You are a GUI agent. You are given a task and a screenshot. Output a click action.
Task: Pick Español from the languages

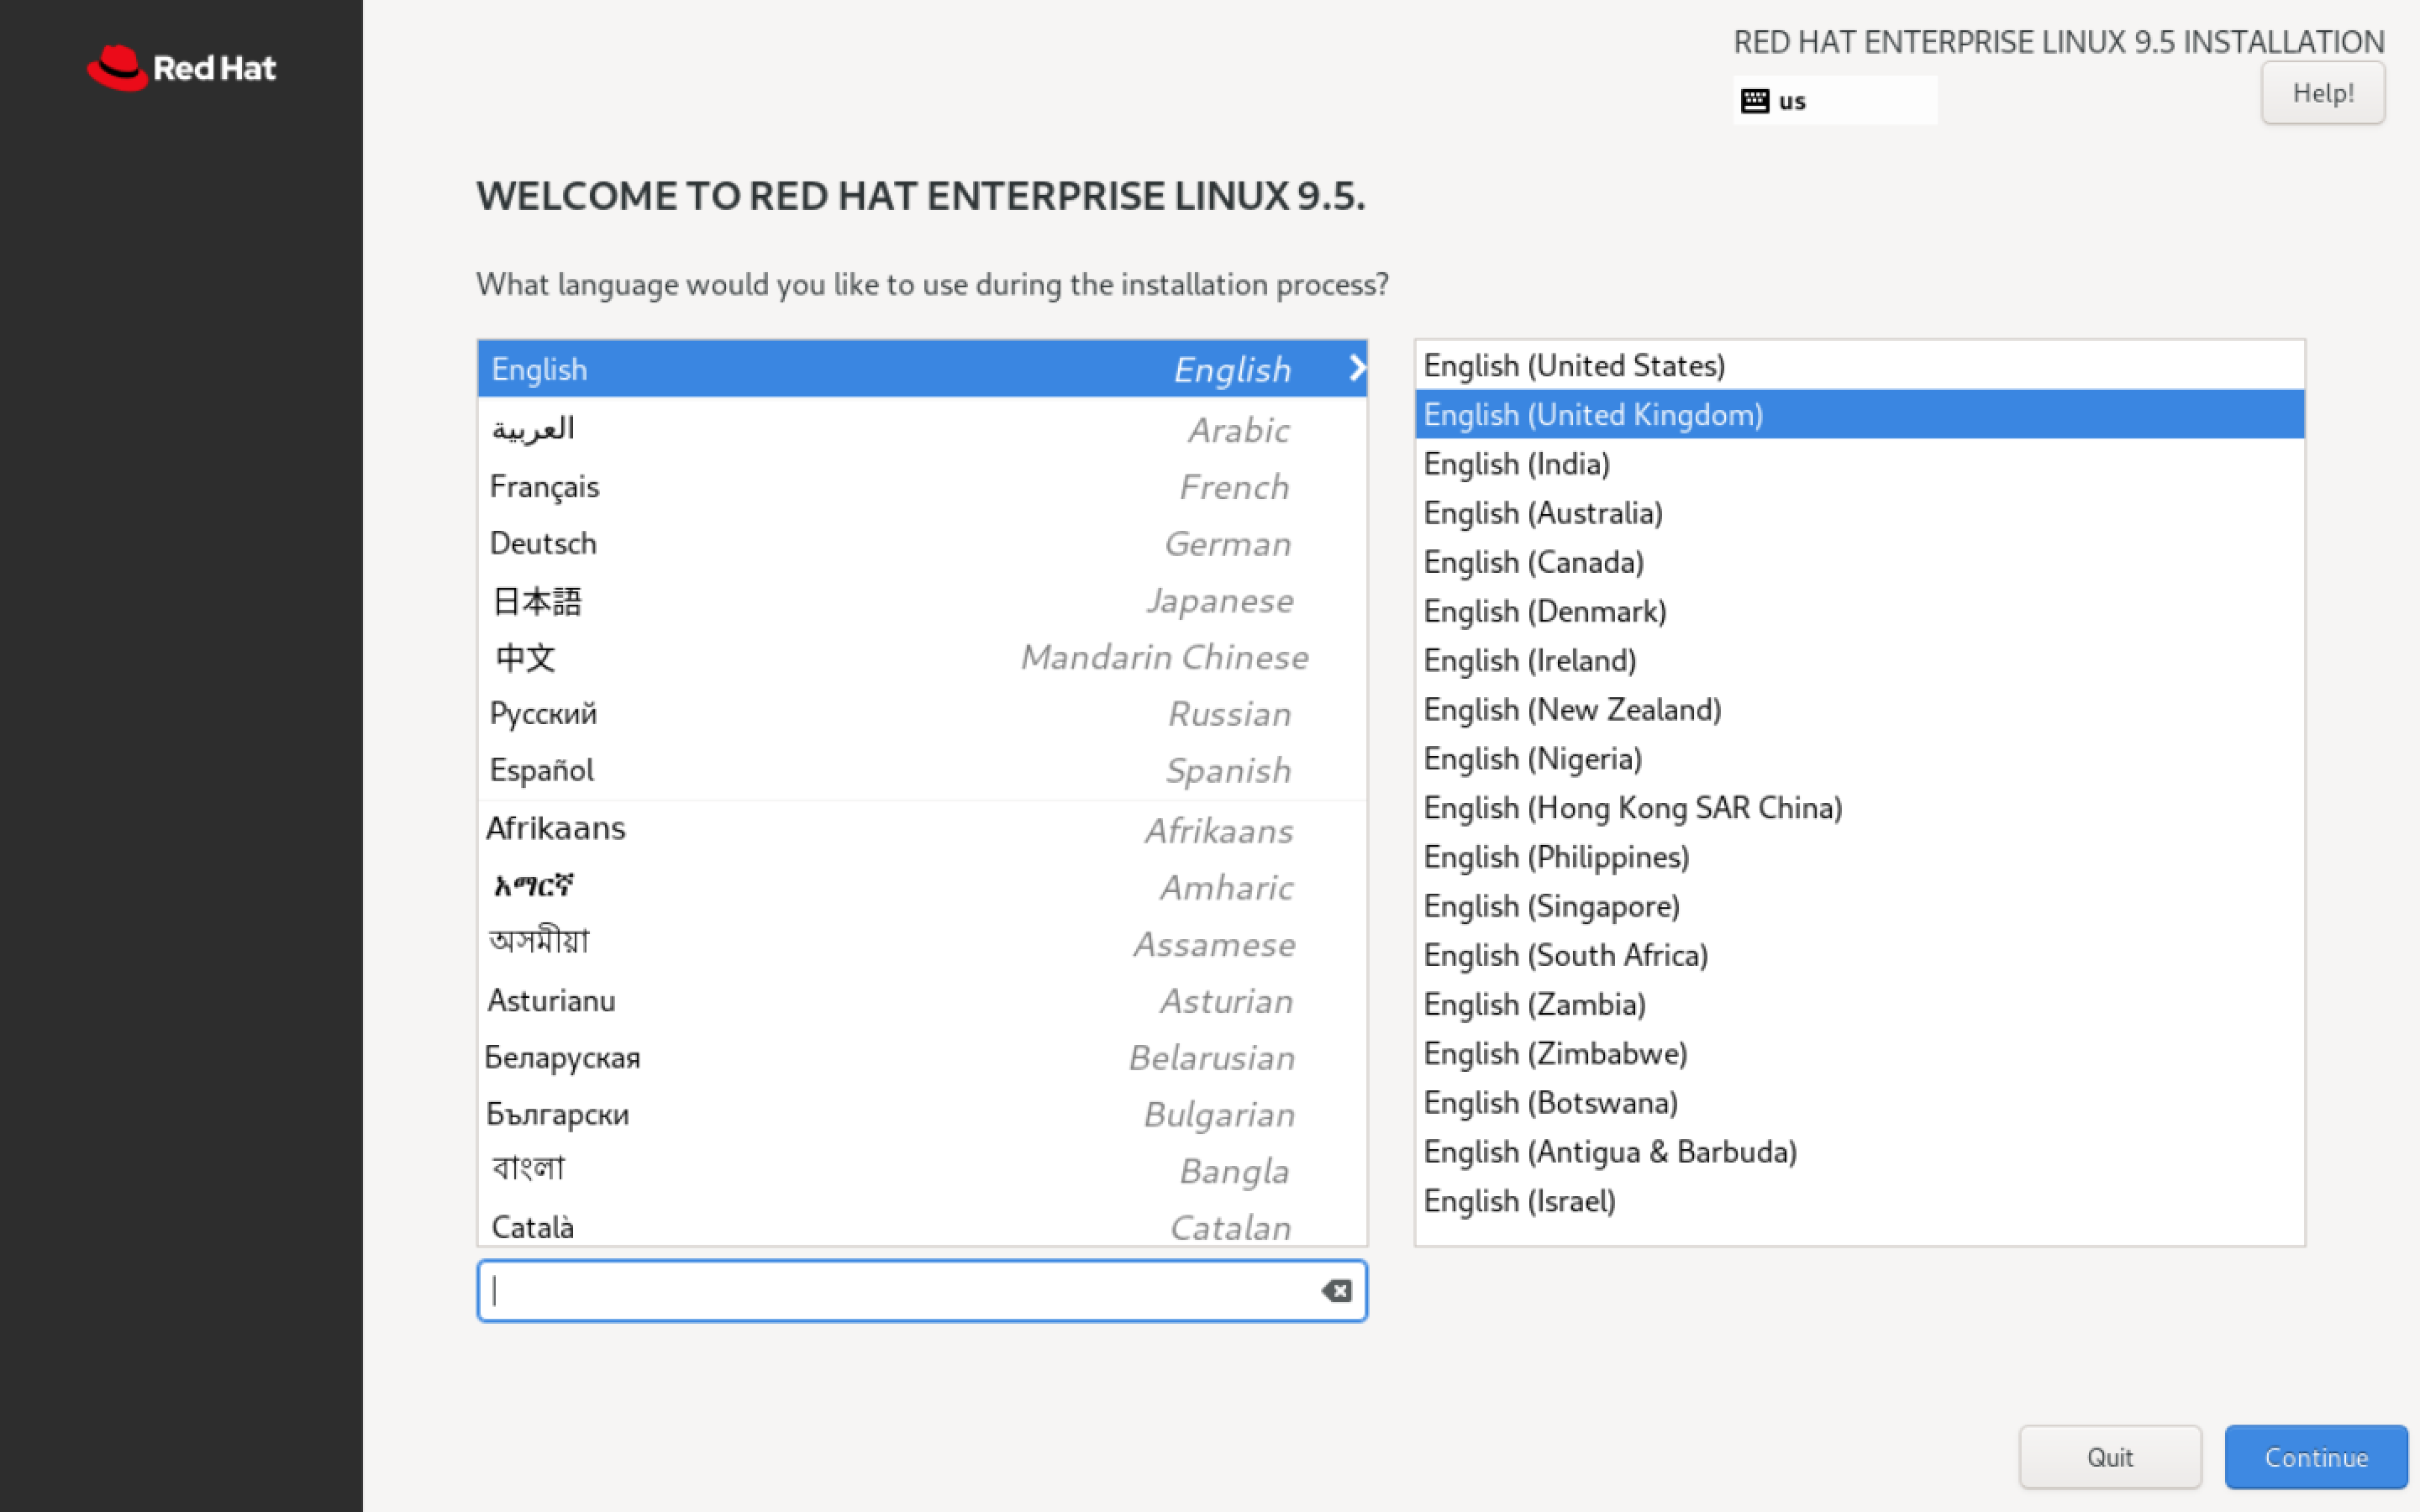point(921,771)
